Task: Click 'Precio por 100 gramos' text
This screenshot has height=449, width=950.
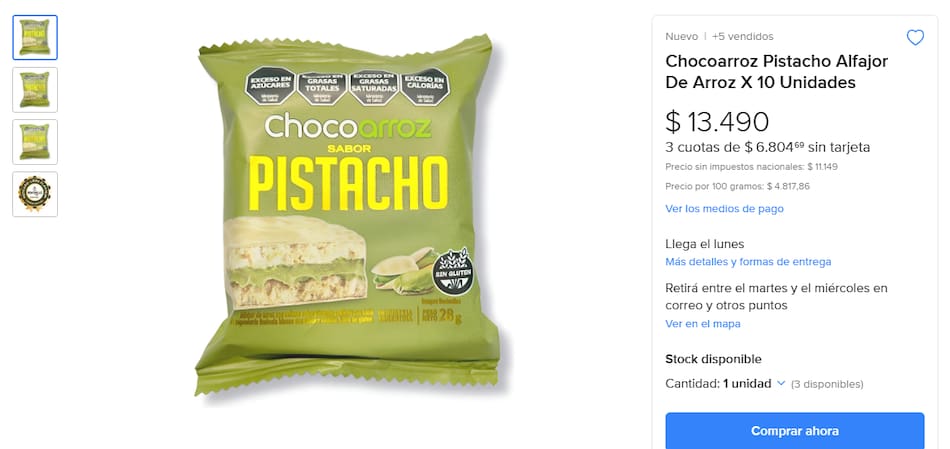Action: click(737, 187)
